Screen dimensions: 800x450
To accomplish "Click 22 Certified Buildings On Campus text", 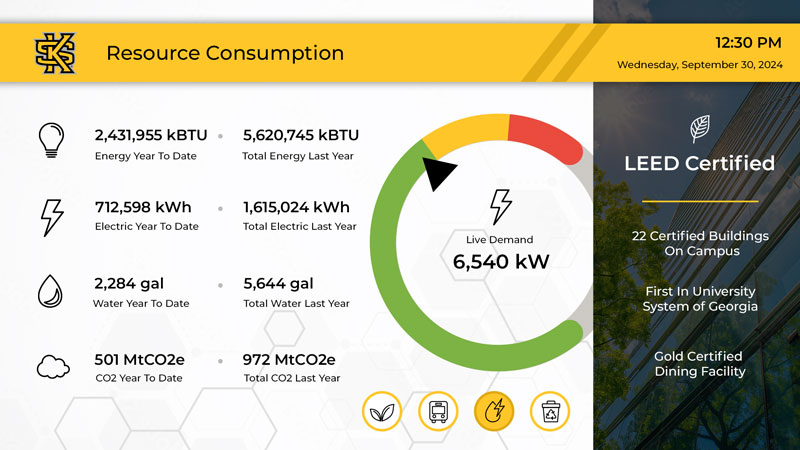I will click(700, 243).
